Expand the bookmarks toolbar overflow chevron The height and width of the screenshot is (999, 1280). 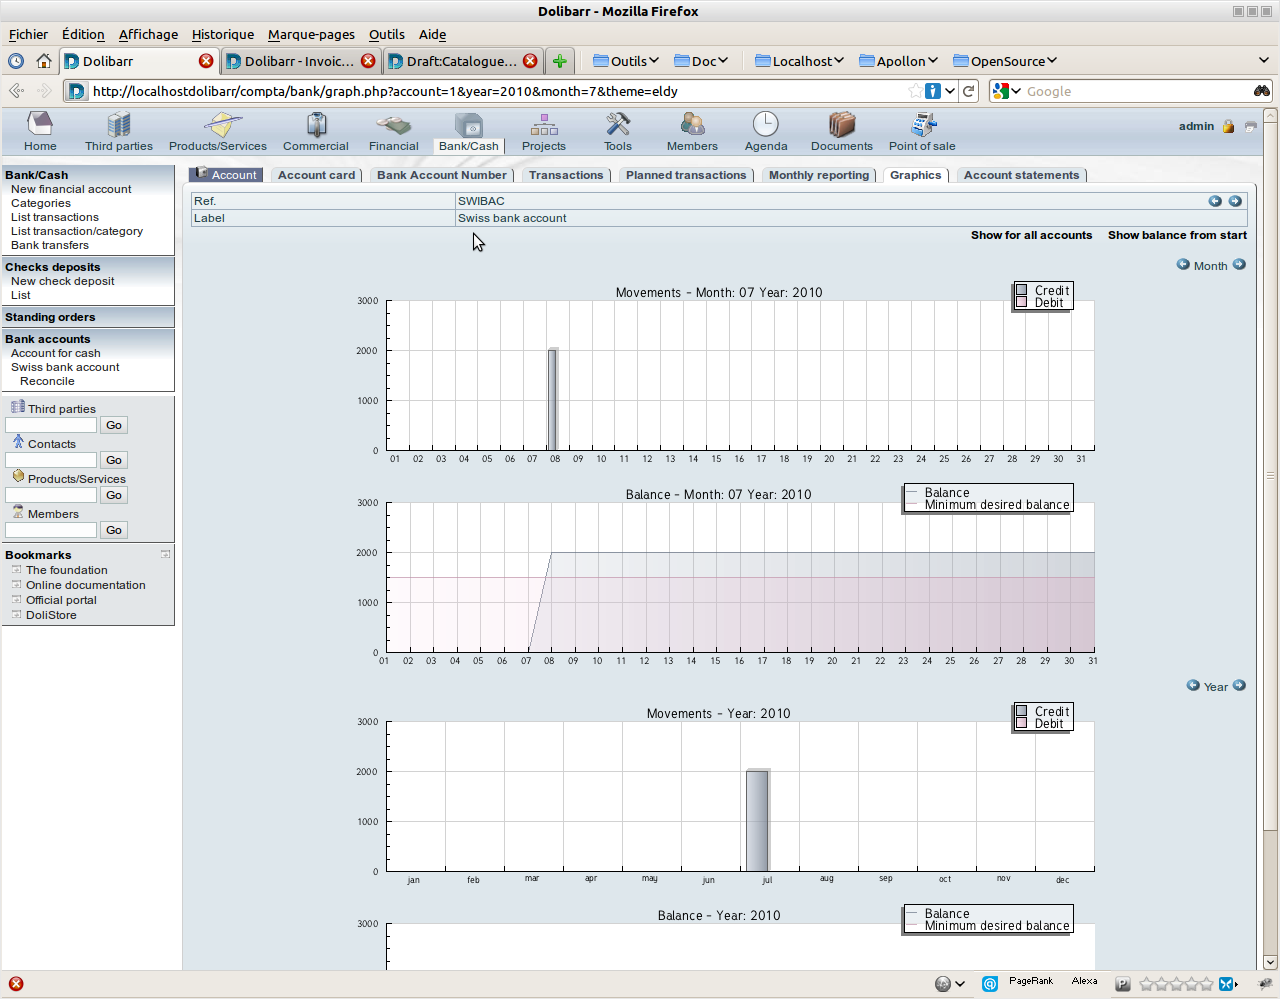click(1264, 61)
